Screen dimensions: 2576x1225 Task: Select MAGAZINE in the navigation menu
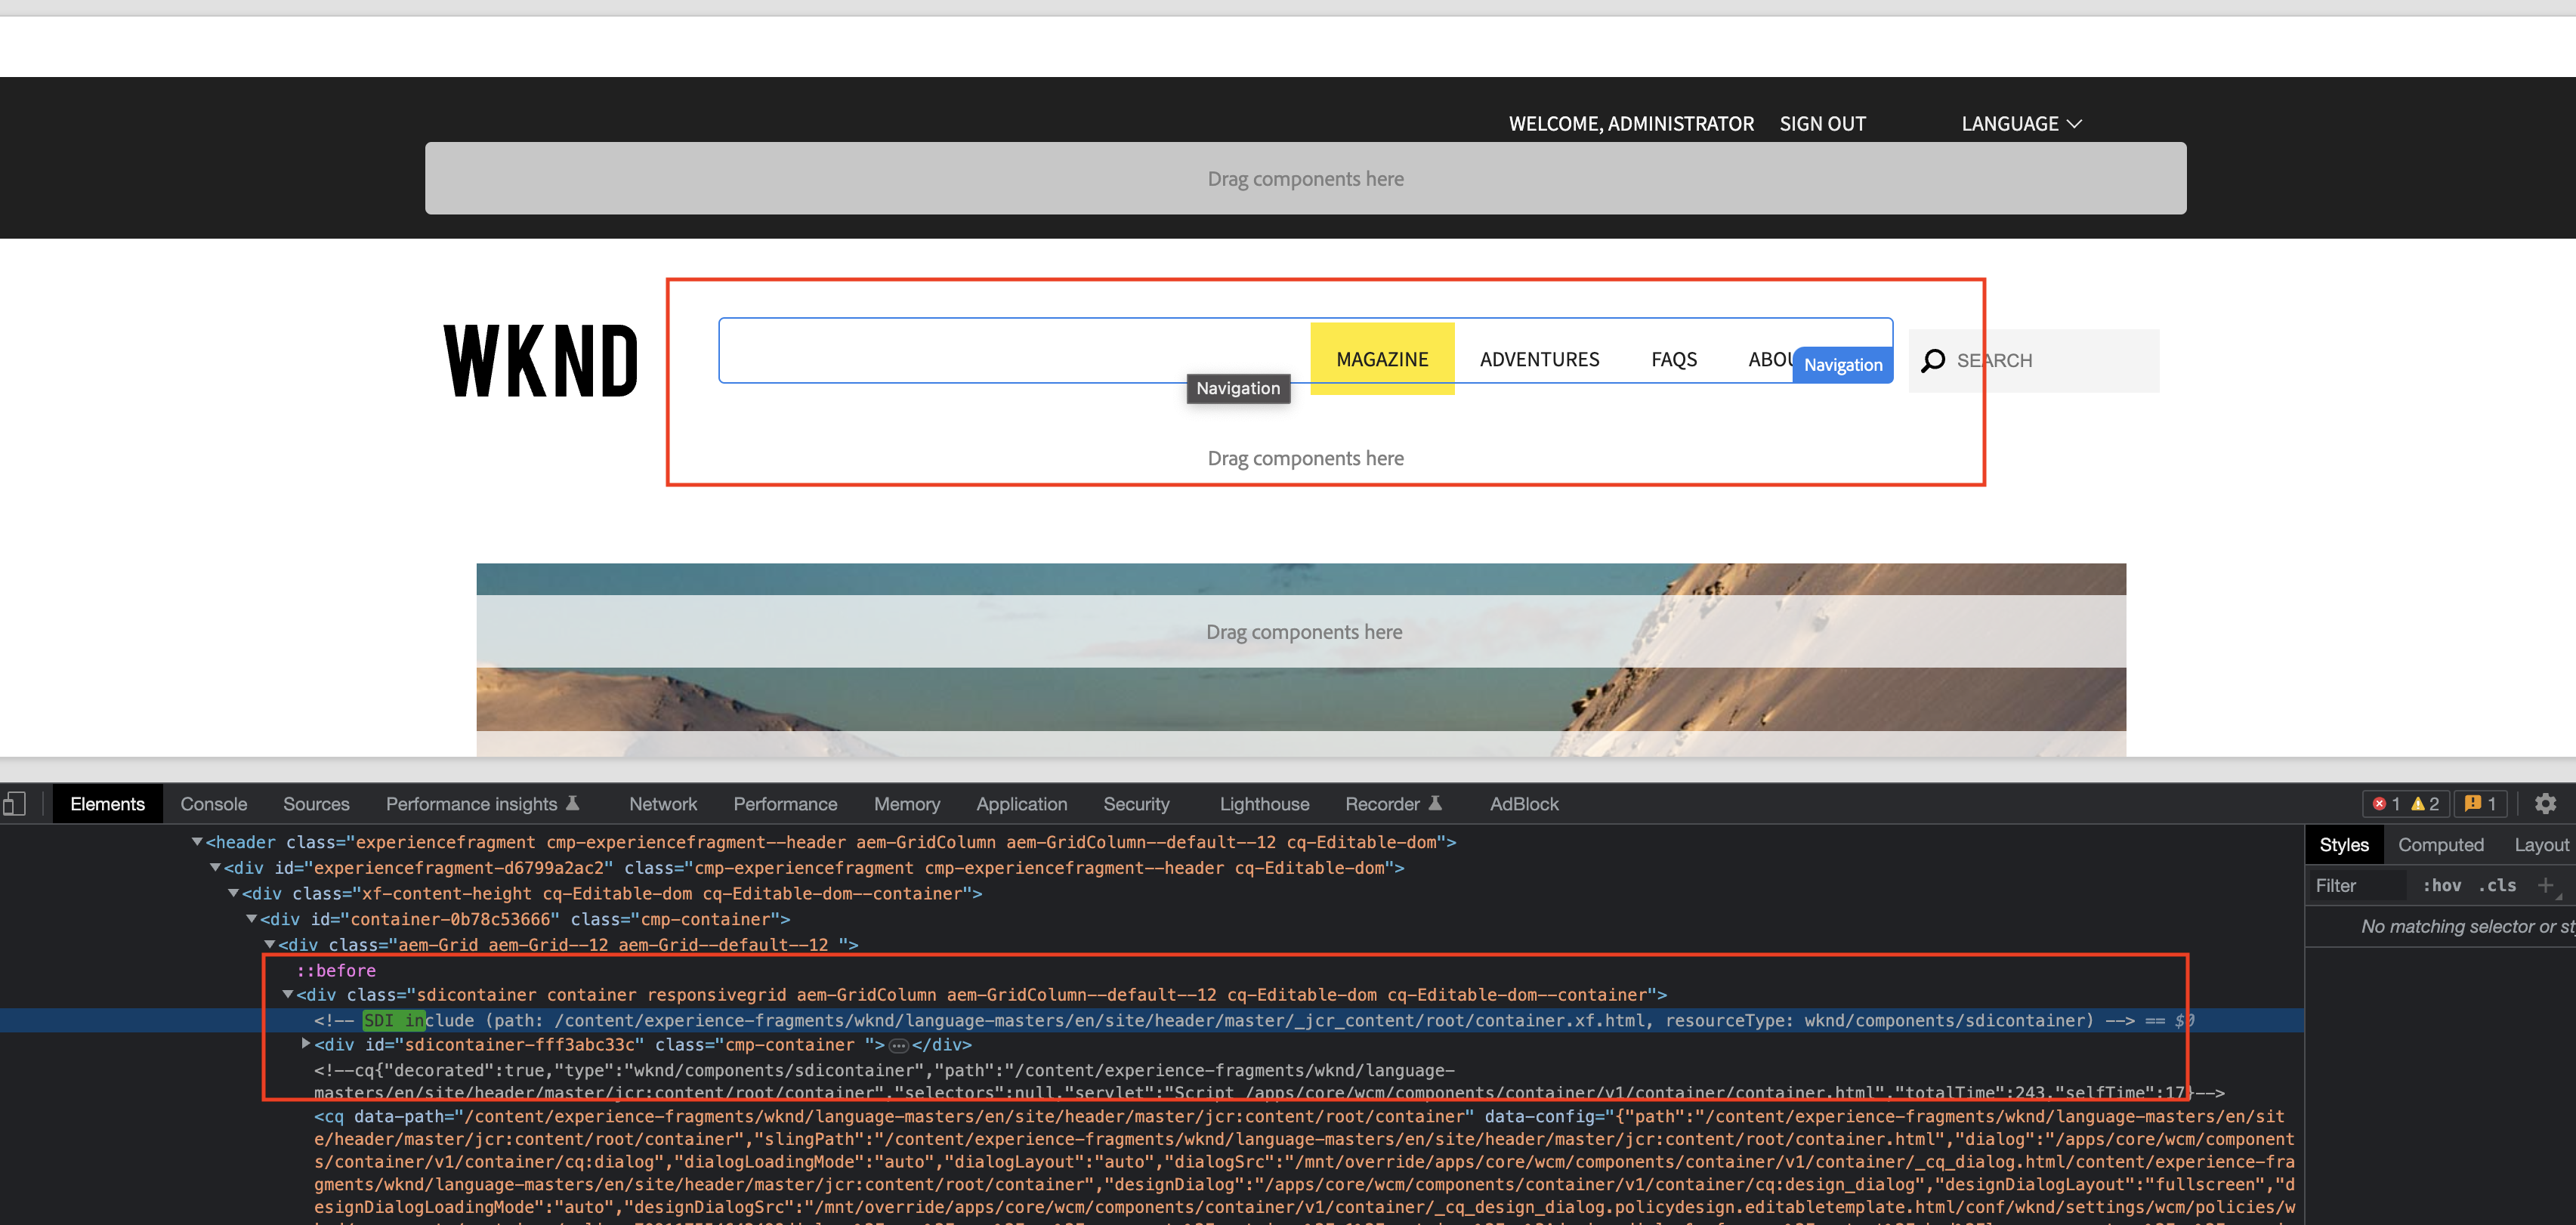tap(1382, 358)
